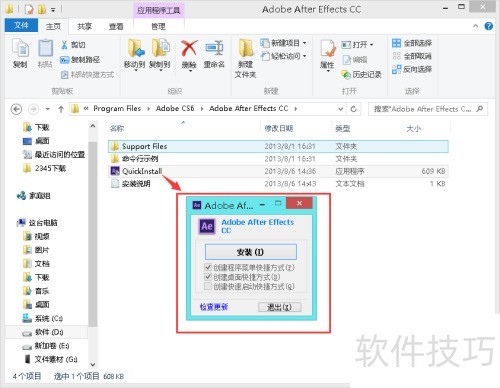500x388 pixels.
Task: Sort by the Date modified column header
Action: point(279,128)
